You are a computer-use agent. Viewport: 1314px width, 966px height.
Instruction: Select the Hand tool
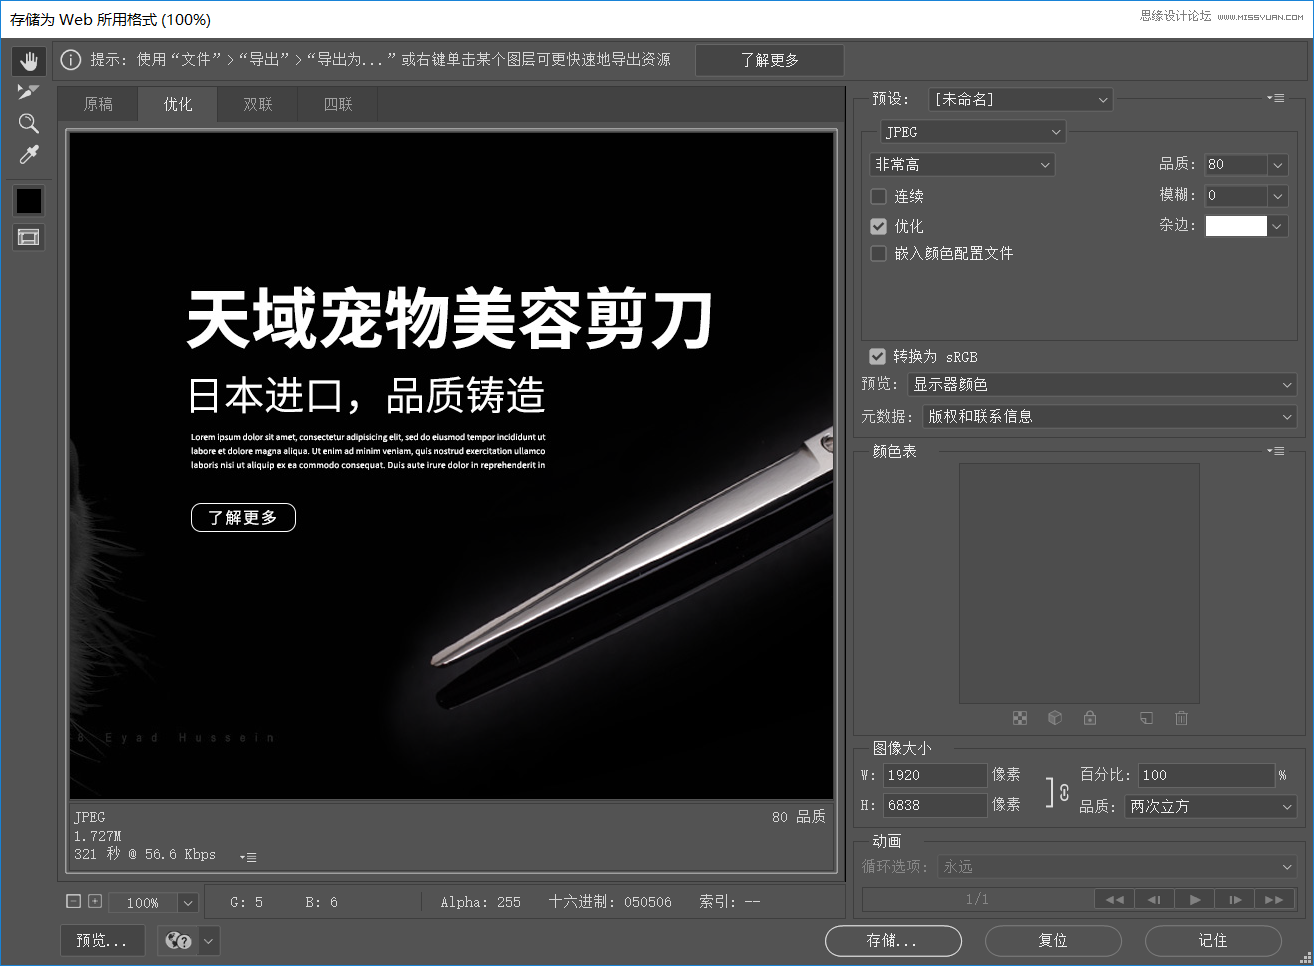click(x=28, y=61)
